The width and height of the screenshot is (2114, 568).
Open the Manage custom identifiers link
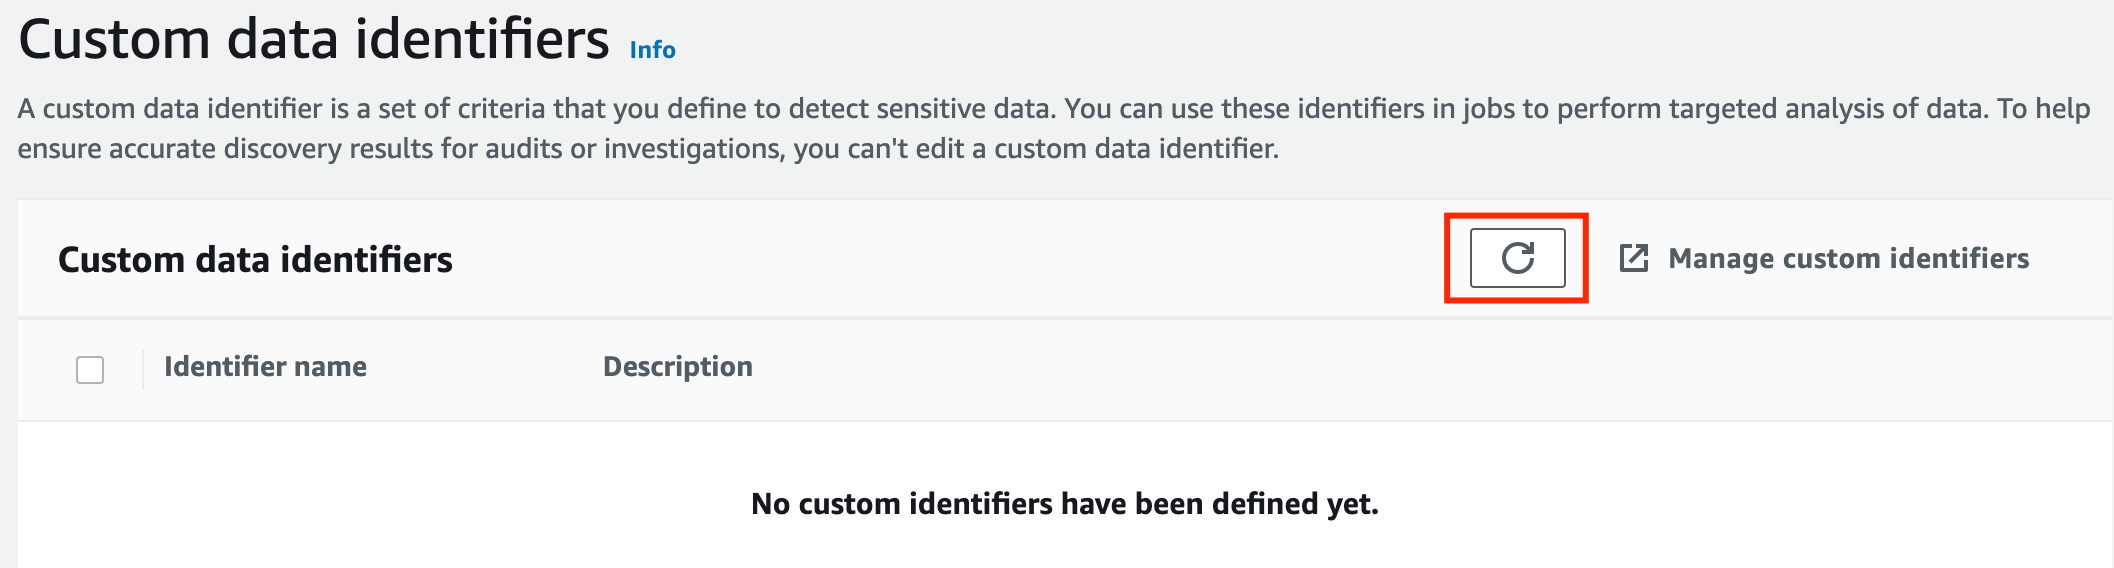pos(1824,258)
